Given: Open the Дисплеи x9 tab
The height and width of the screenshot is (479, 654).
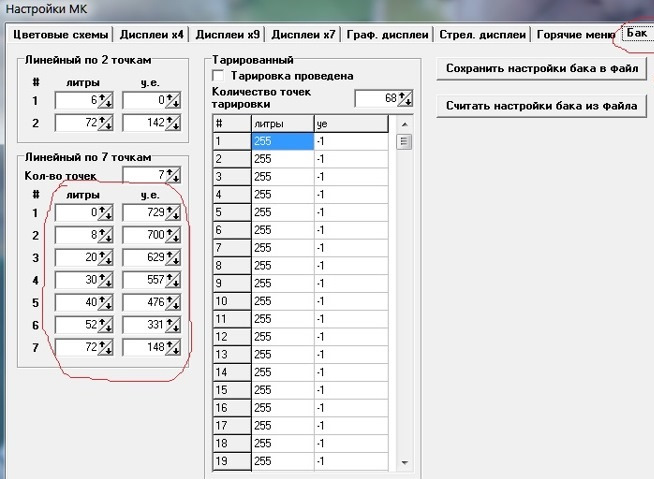Looking at the screenshot, I should [x=228, y=34].
